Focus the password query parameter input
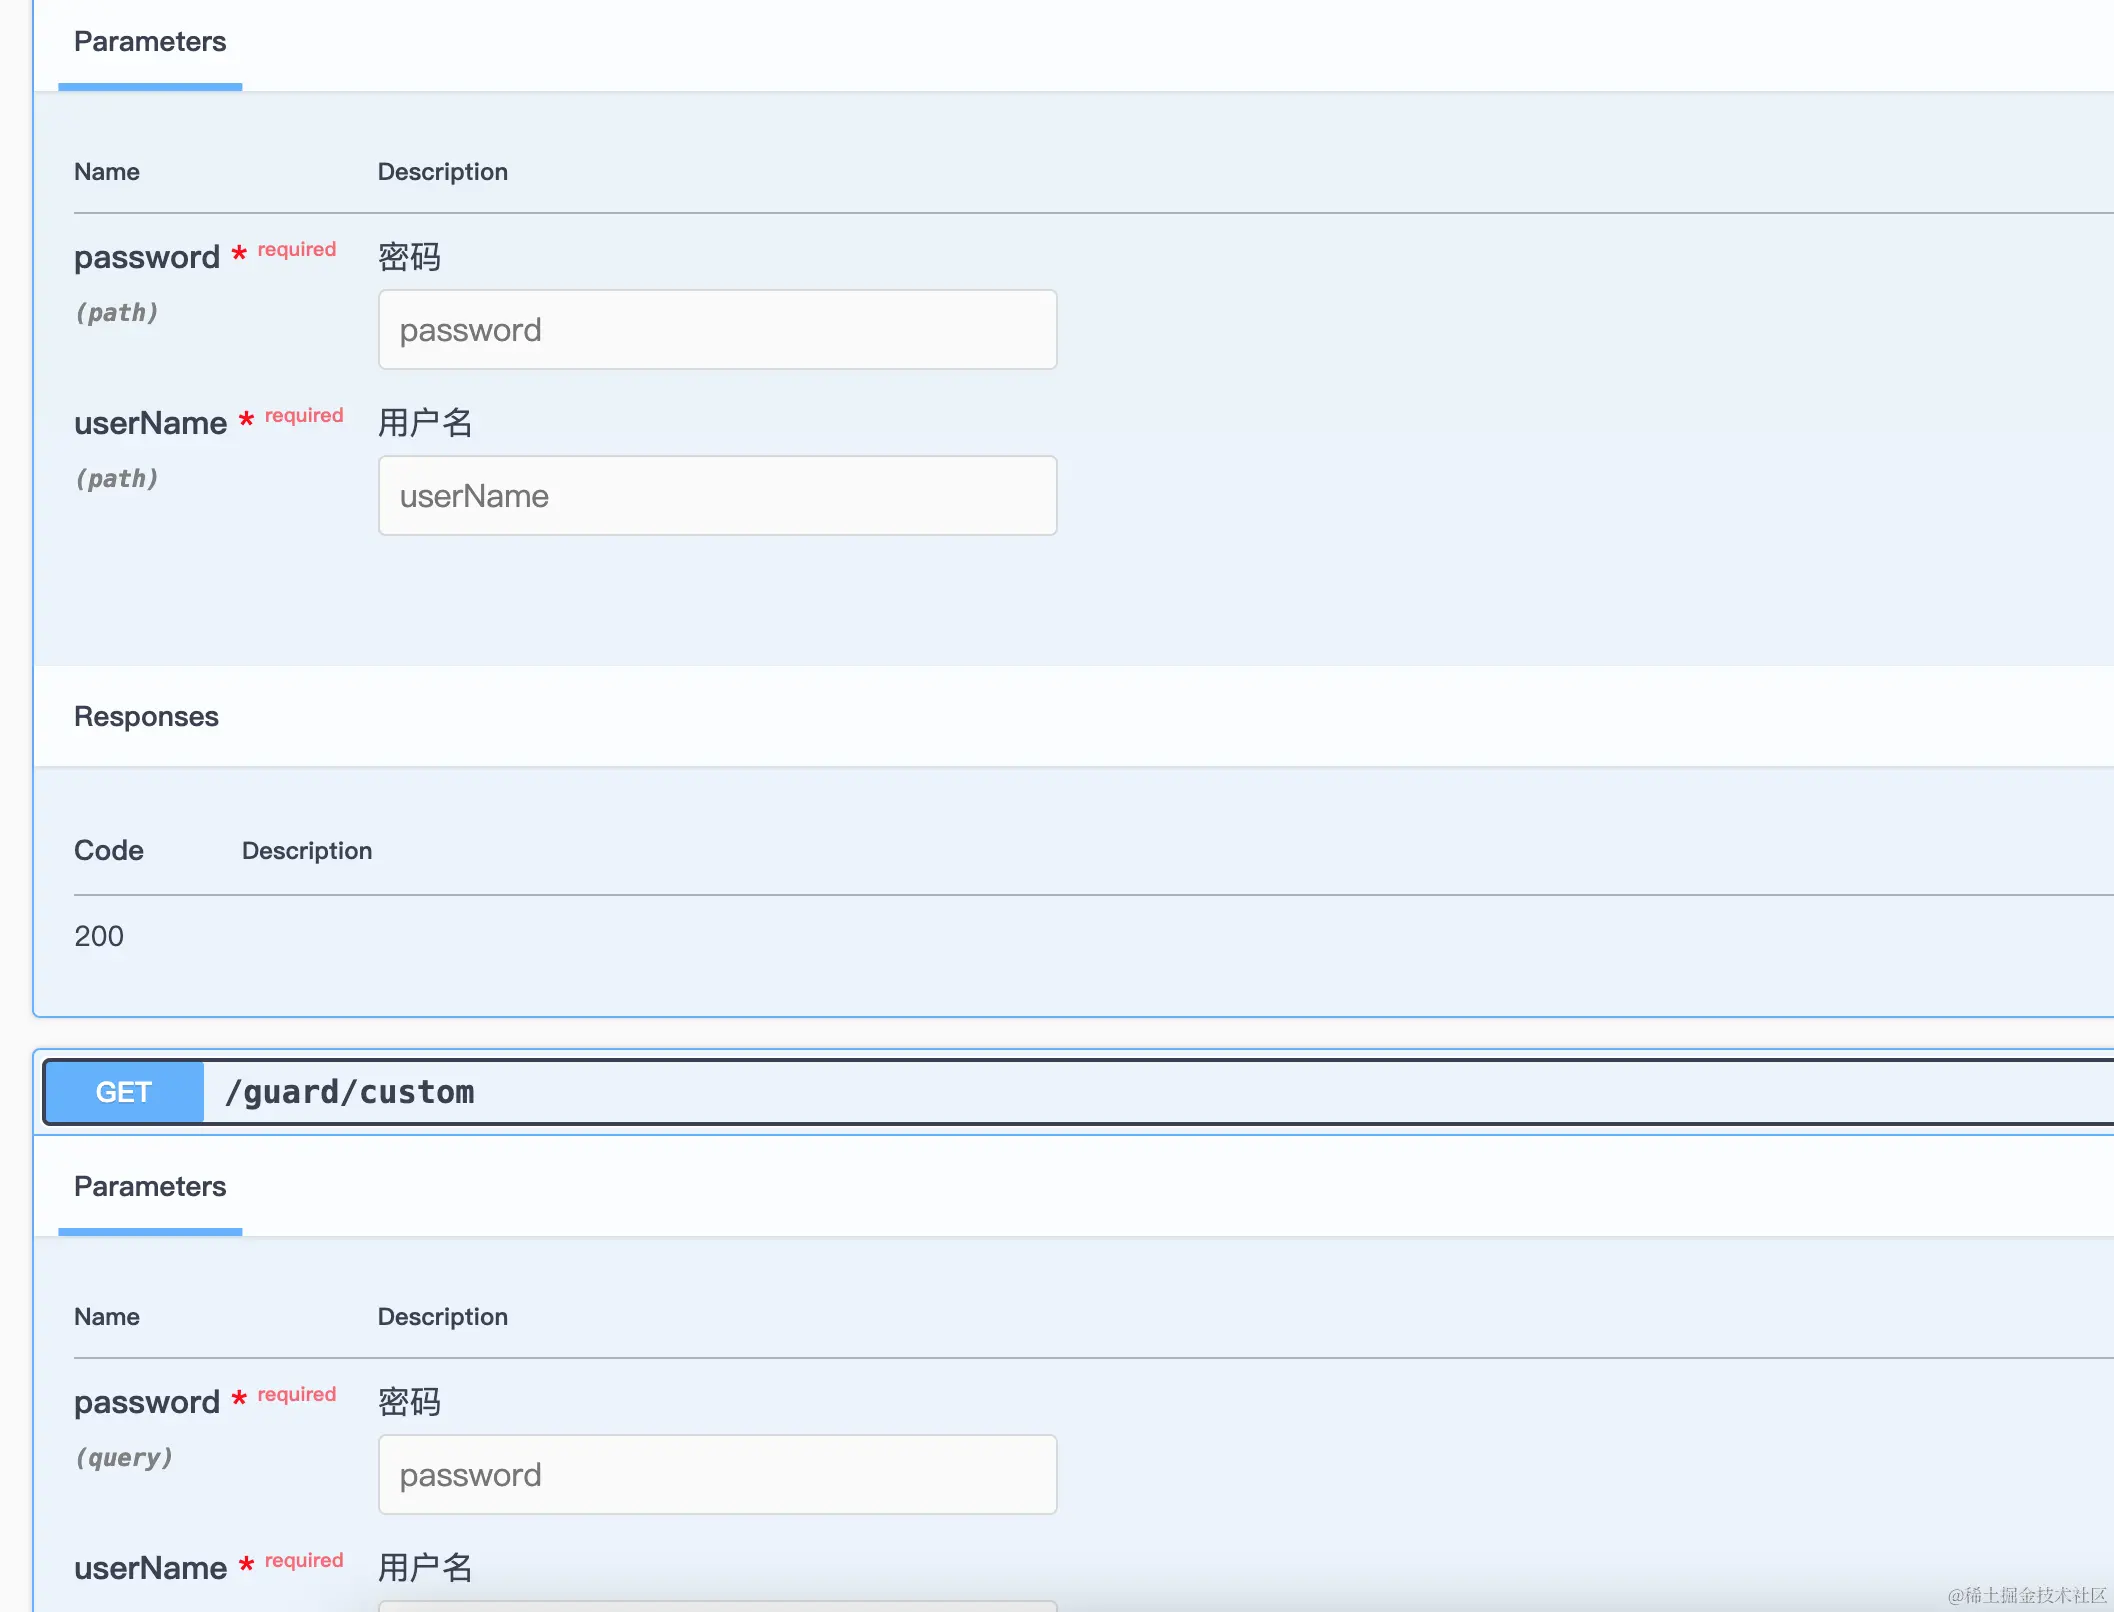Screen dimensions: 2114x1612 pos(717,1475)
